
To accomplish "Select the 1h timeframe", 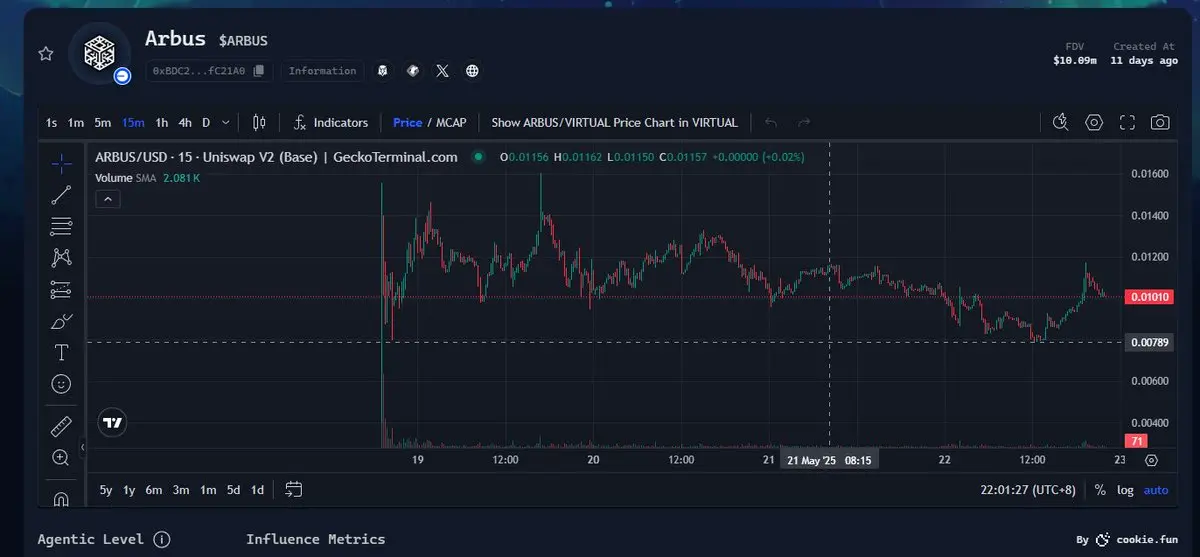I will (162, 123).
